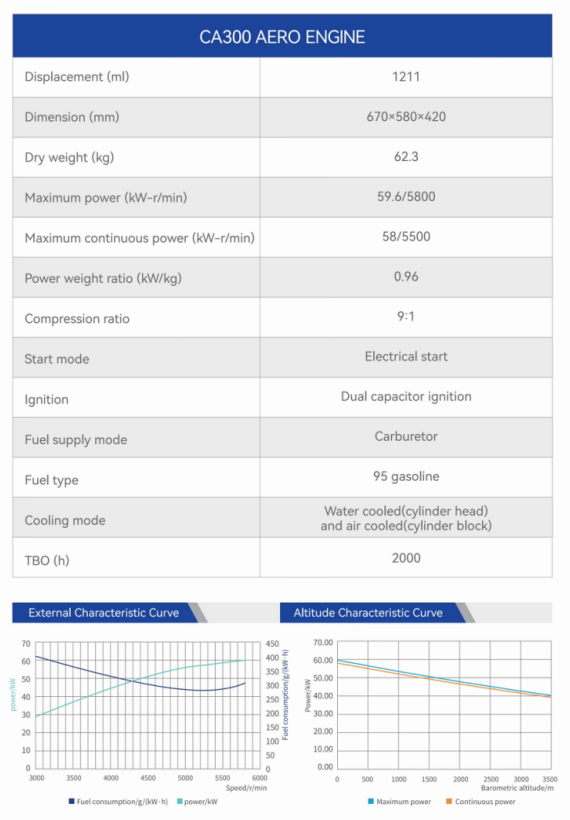The image size is (570, 820).
Task: Click the orange Continuous power legend swatch
Action: click(x=449, y=801)
